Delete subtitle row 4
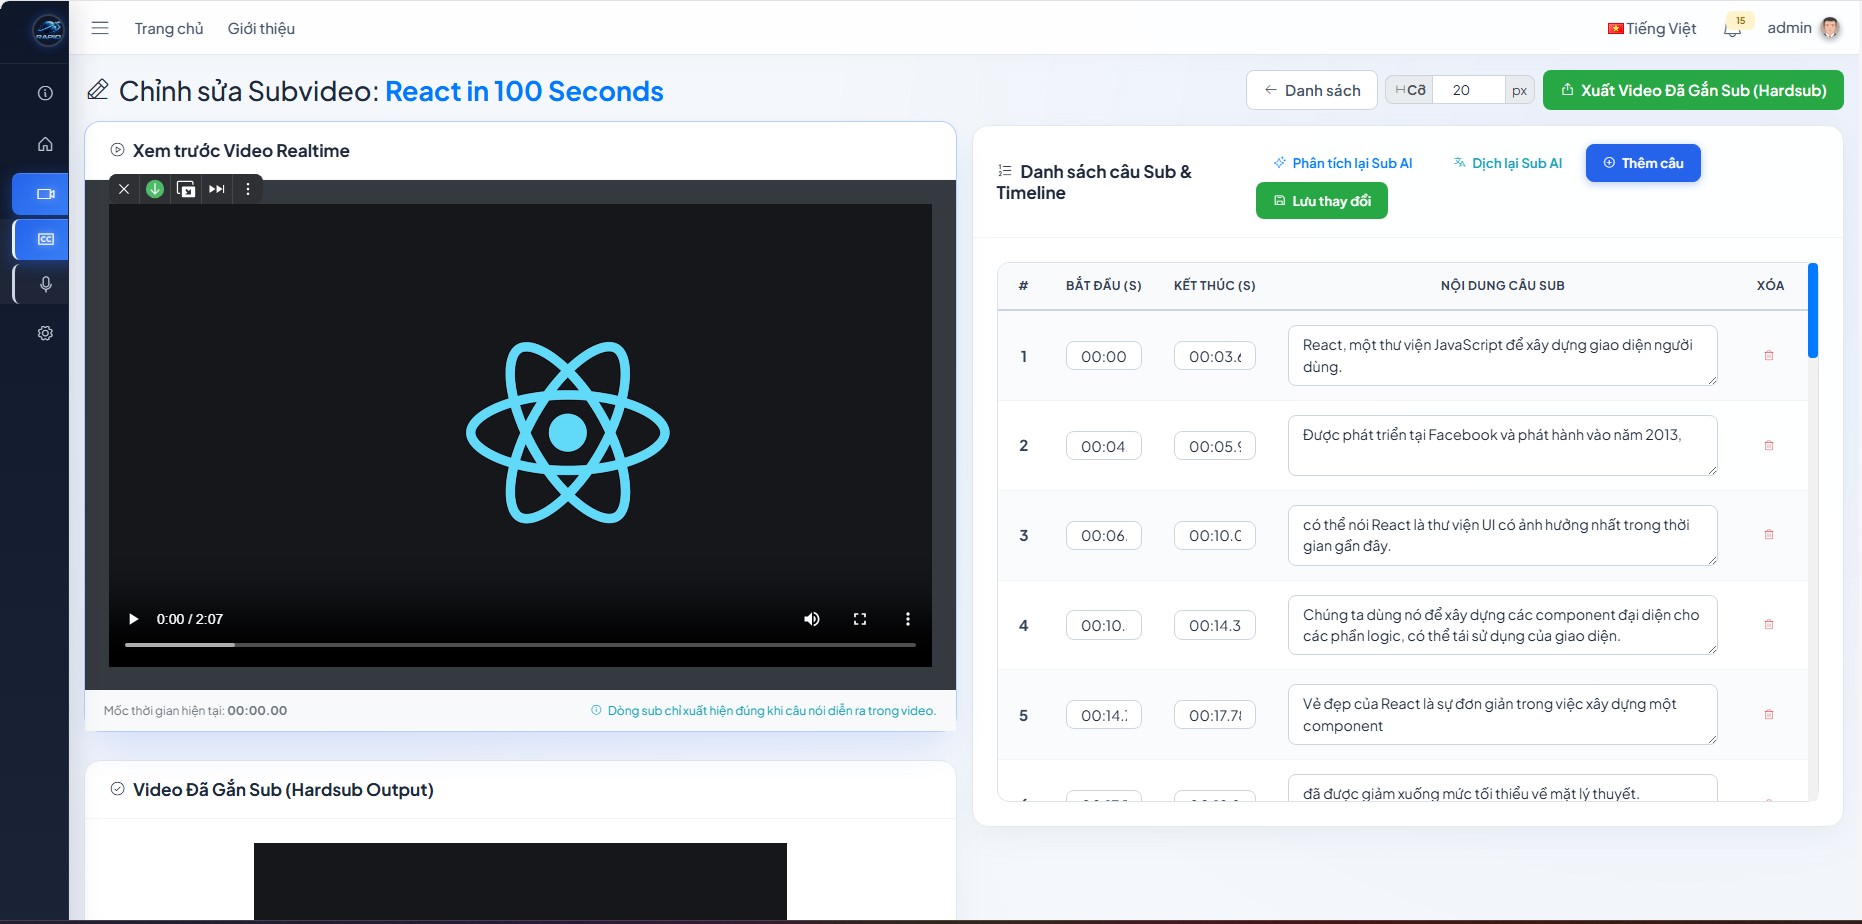Image resolution: width=1862 pixels, height=924 pixels. [x=1769, y=625]
